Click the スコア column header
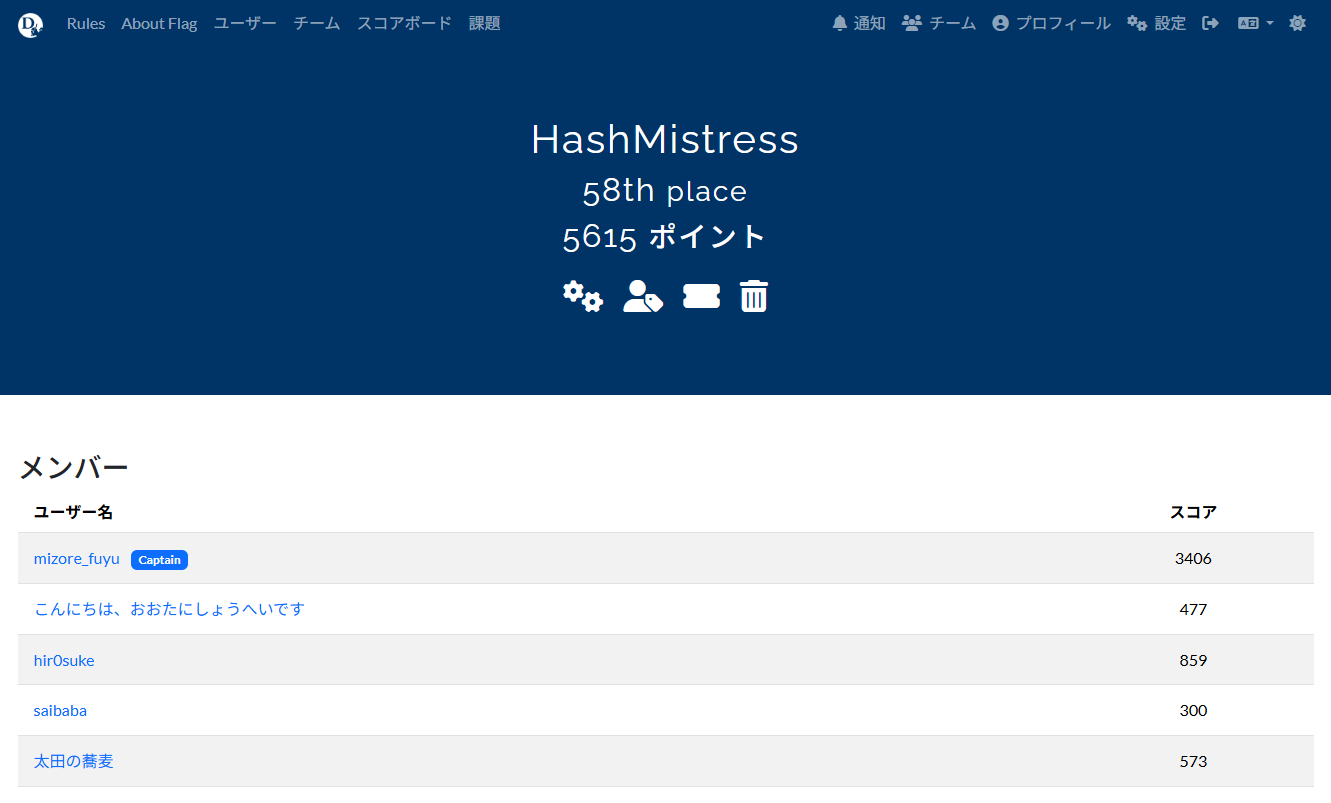The height and width of the screenshot is (803, 1331). (x=1193, y=512)
